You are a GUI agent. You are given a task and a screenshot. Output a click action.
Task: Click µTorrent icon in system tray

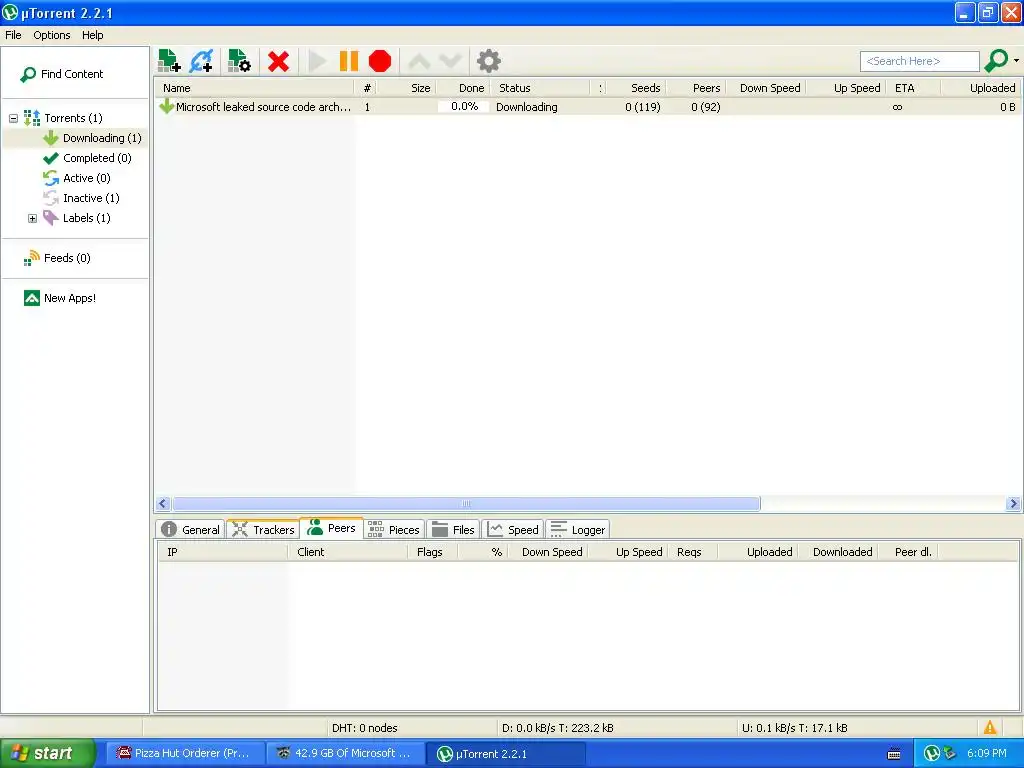[x=931, y=754]
